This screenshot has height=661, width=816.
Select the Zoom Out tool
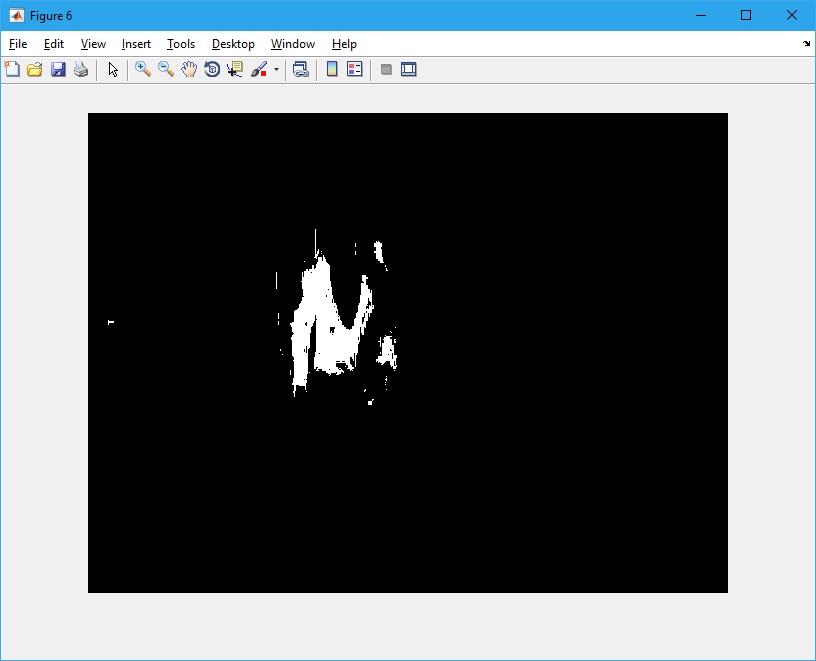166,70
